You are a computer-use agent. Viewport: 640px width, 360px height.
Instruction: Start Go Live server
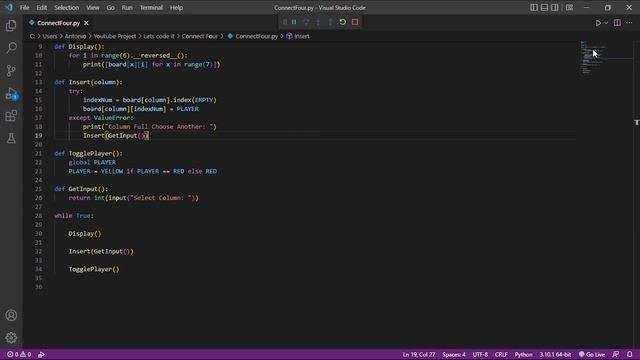[592, 354]
